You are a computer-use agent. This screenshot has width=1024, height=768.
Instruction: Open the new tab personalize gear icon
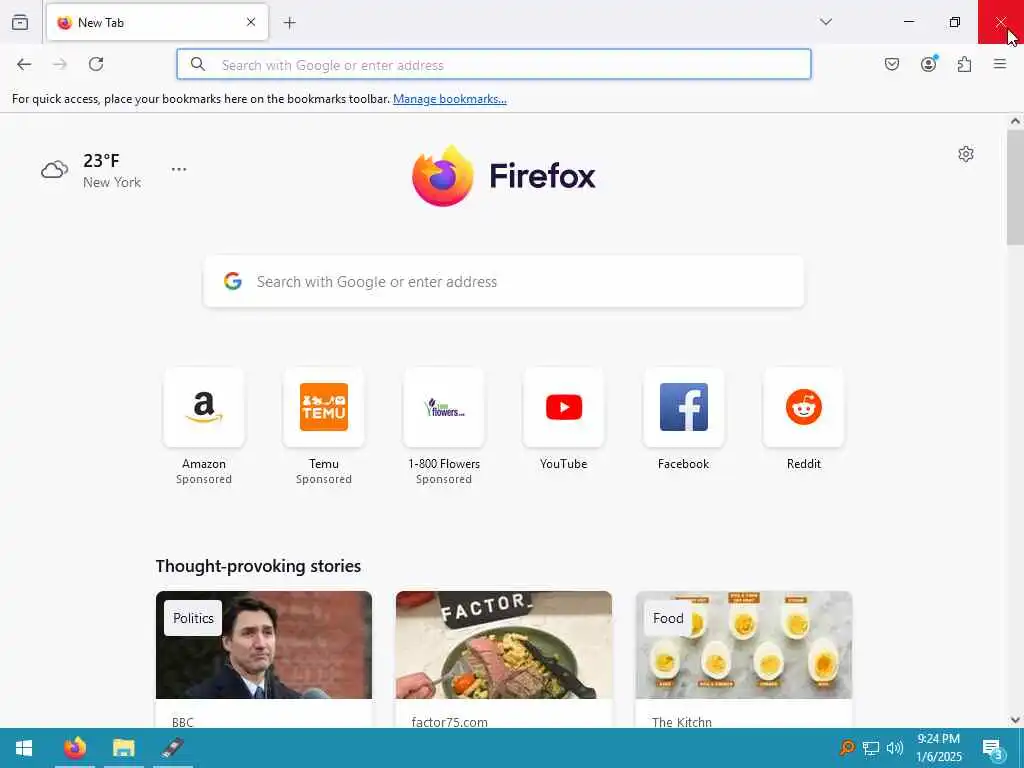[966, 154]
